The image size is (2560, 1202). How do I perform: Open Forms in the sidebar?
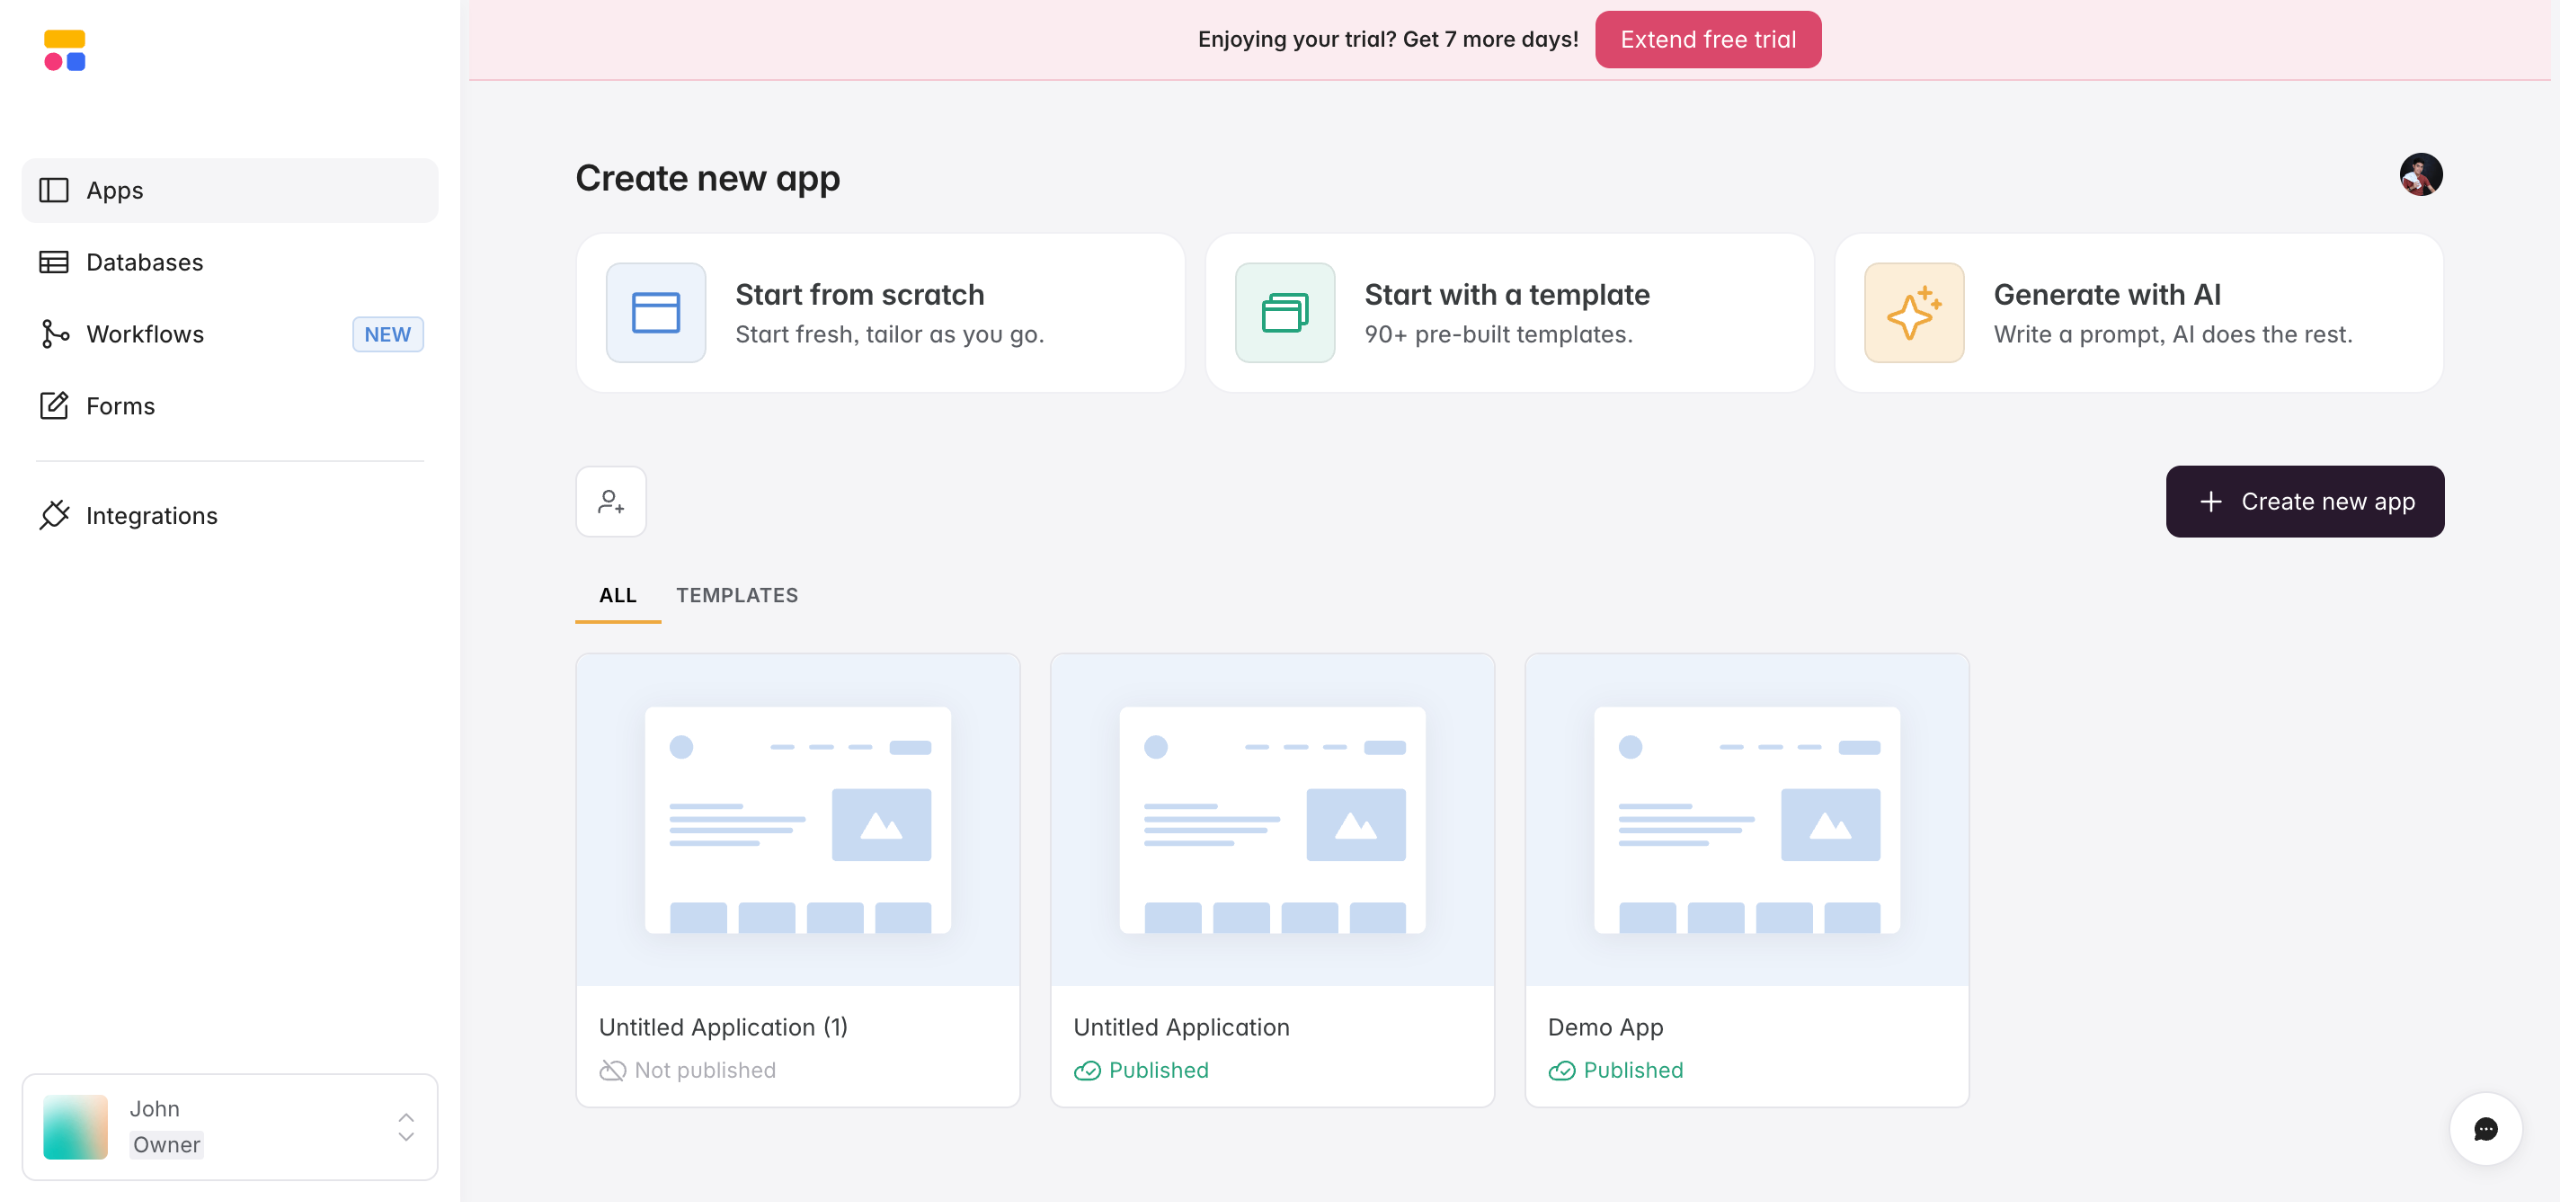click(120, 406)
